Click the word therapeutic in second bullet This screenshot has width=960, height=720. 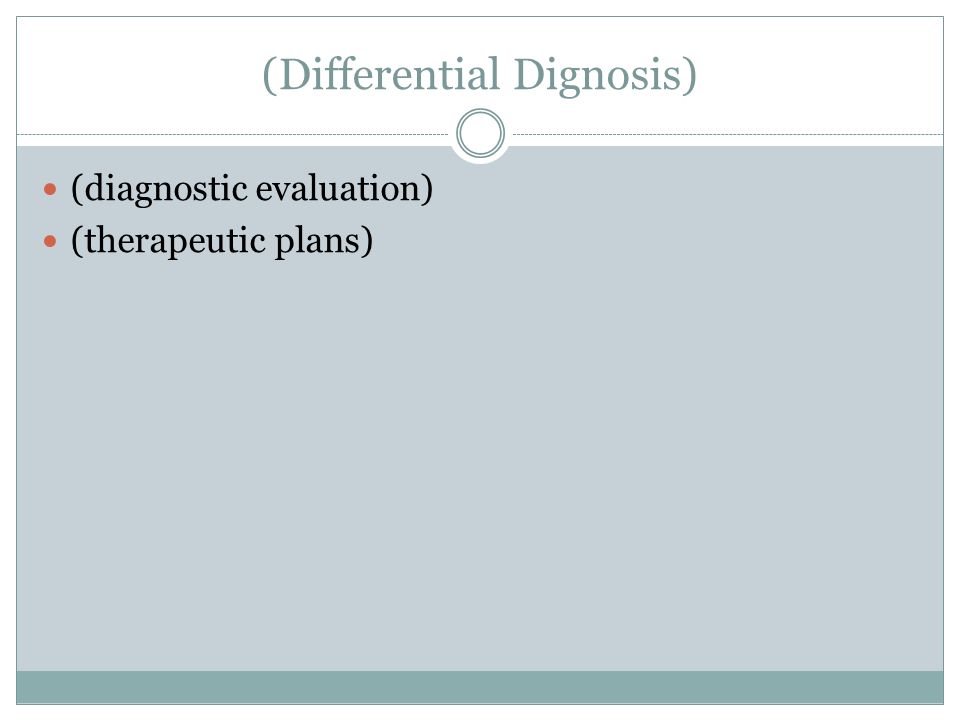coord(175,241)
